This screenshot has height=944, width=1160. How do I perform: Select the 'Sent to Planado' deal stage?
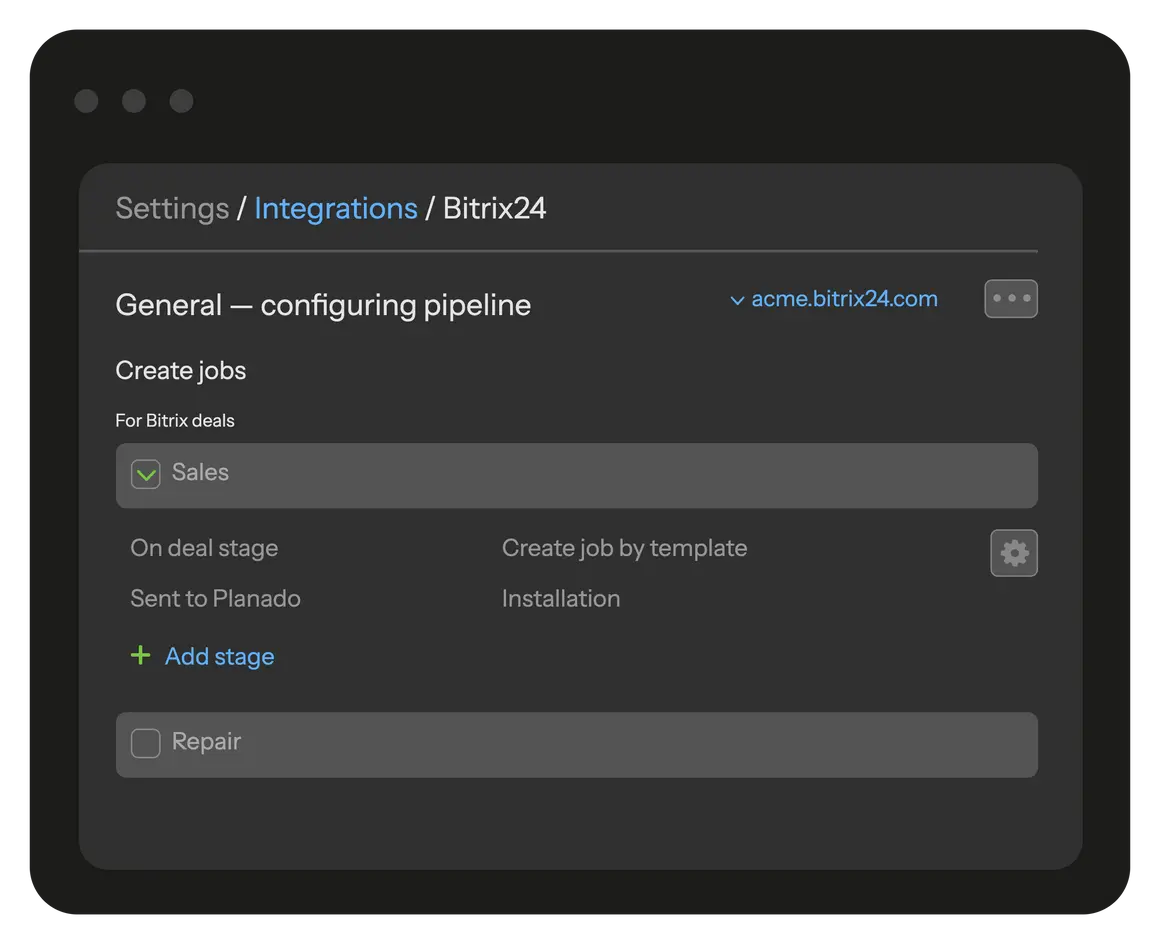coord(215,598)
